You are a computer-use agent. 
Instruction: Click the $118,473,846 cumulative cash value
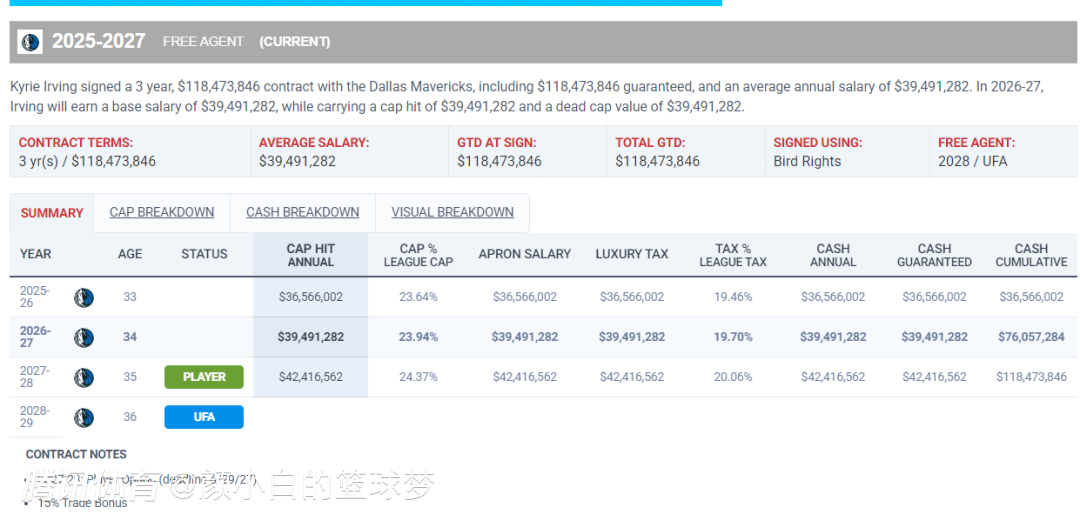click(1031, 377)
